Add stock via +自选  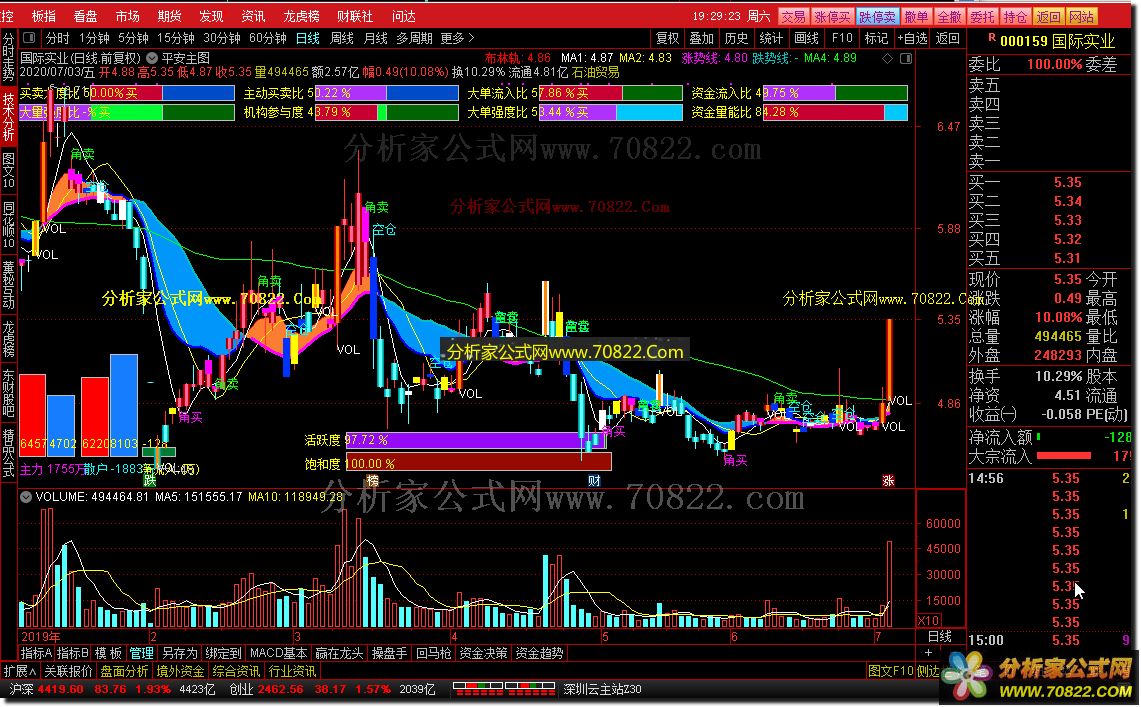913,39
